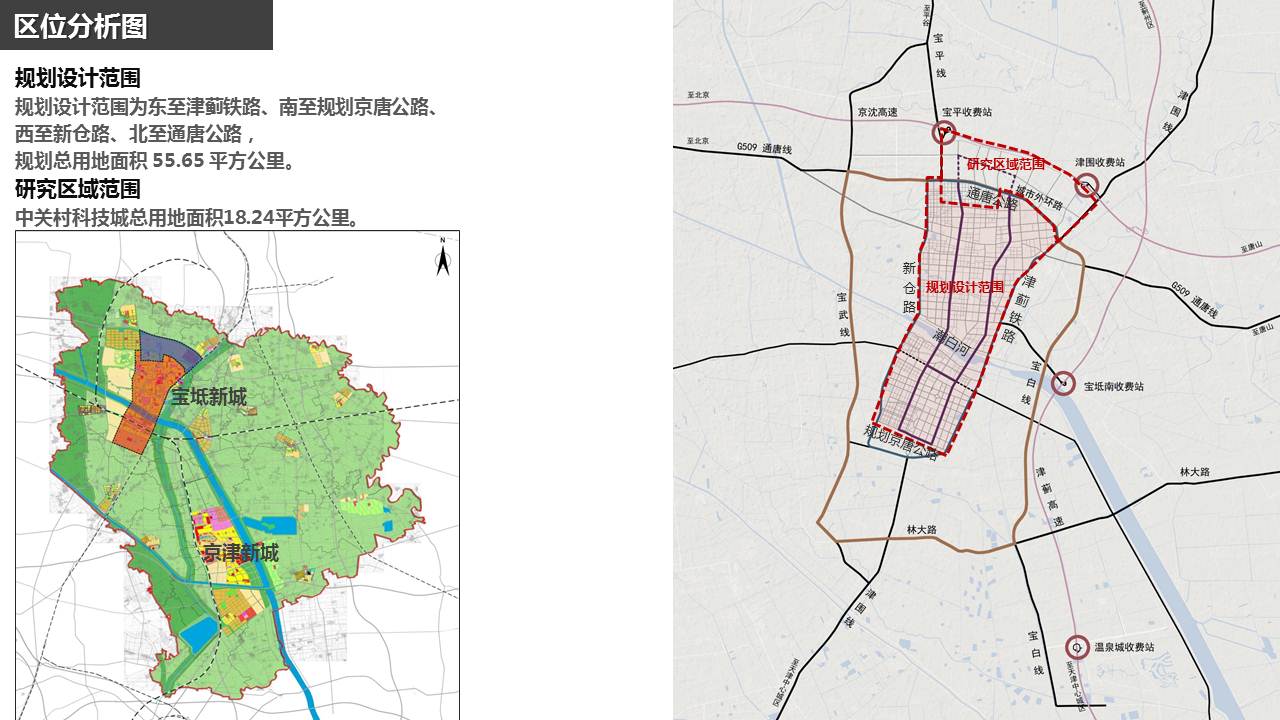Select the bold 规划设计范围 heading in text

77,78
